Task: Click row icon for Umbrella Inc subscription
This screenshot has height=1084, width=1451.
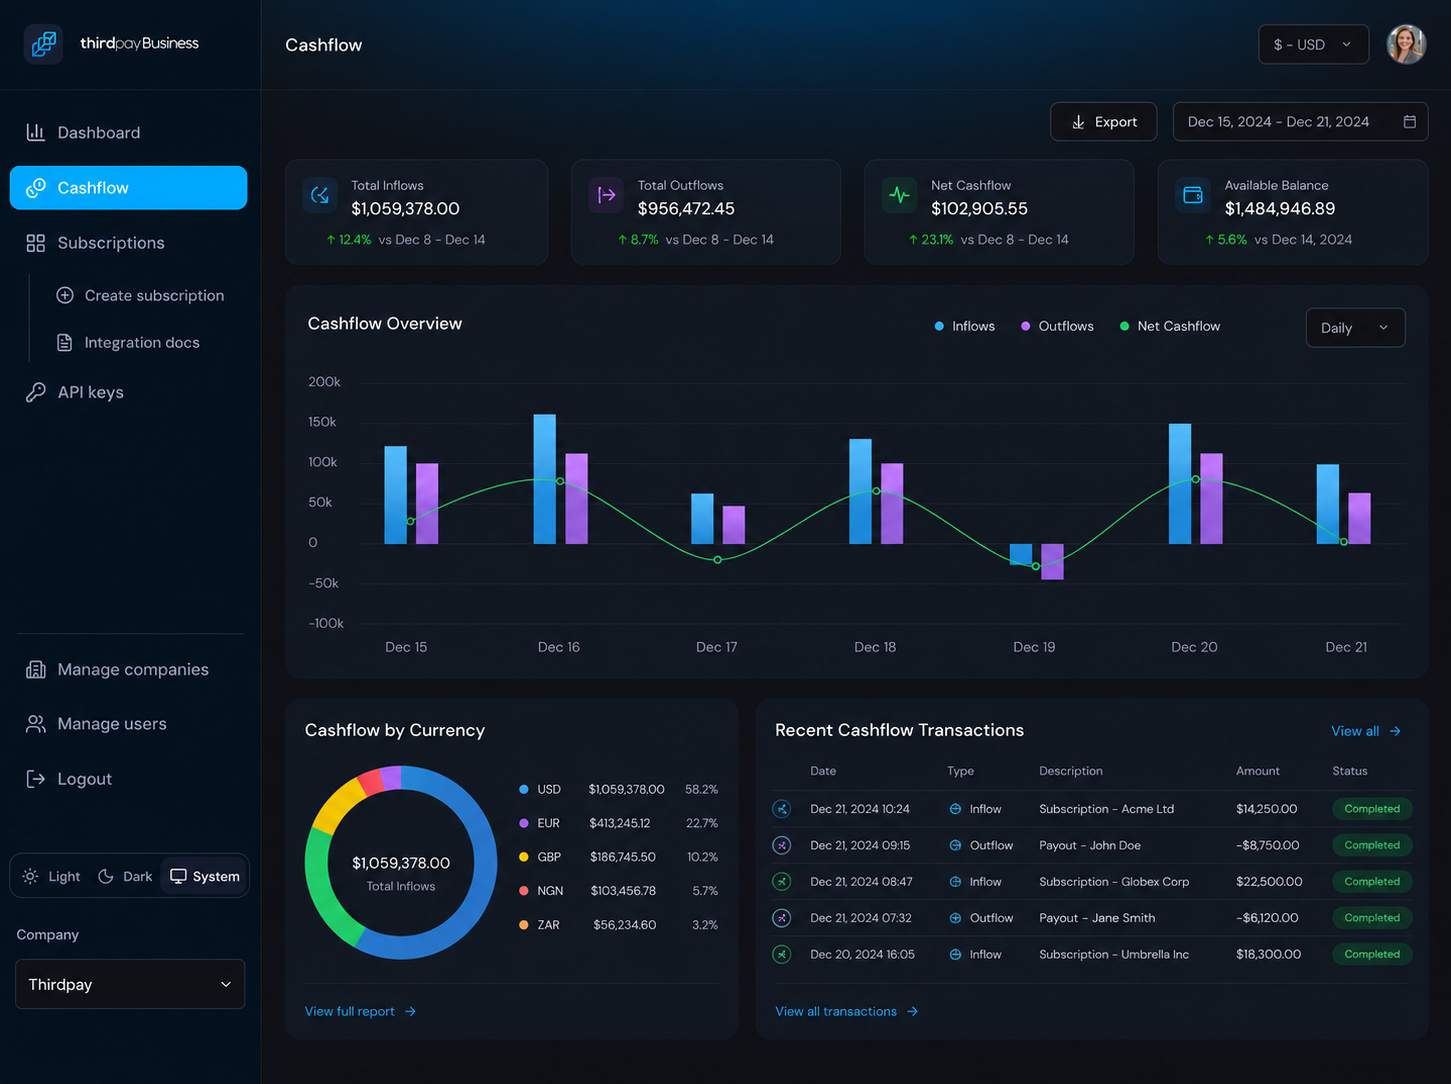Action: (782, 954)
